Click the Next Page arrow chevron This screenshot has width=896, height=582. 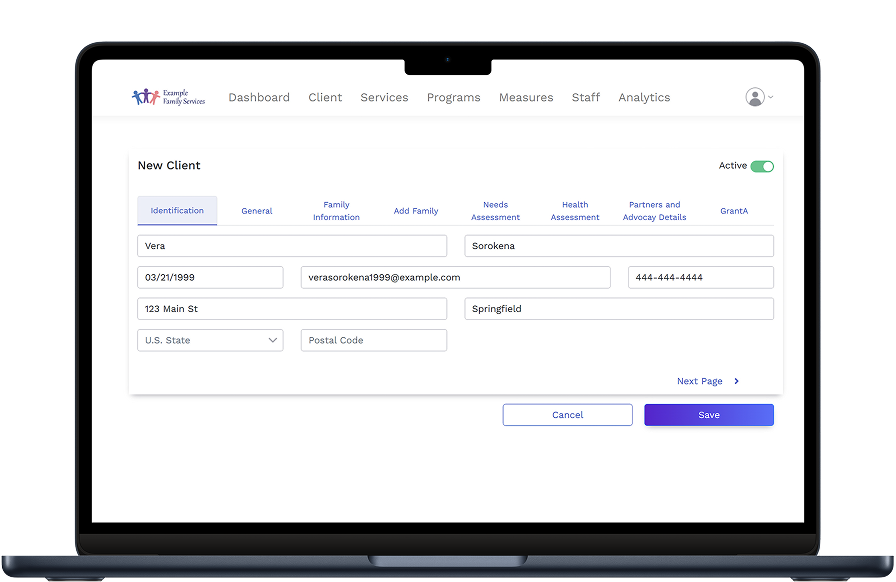[737, 381]
